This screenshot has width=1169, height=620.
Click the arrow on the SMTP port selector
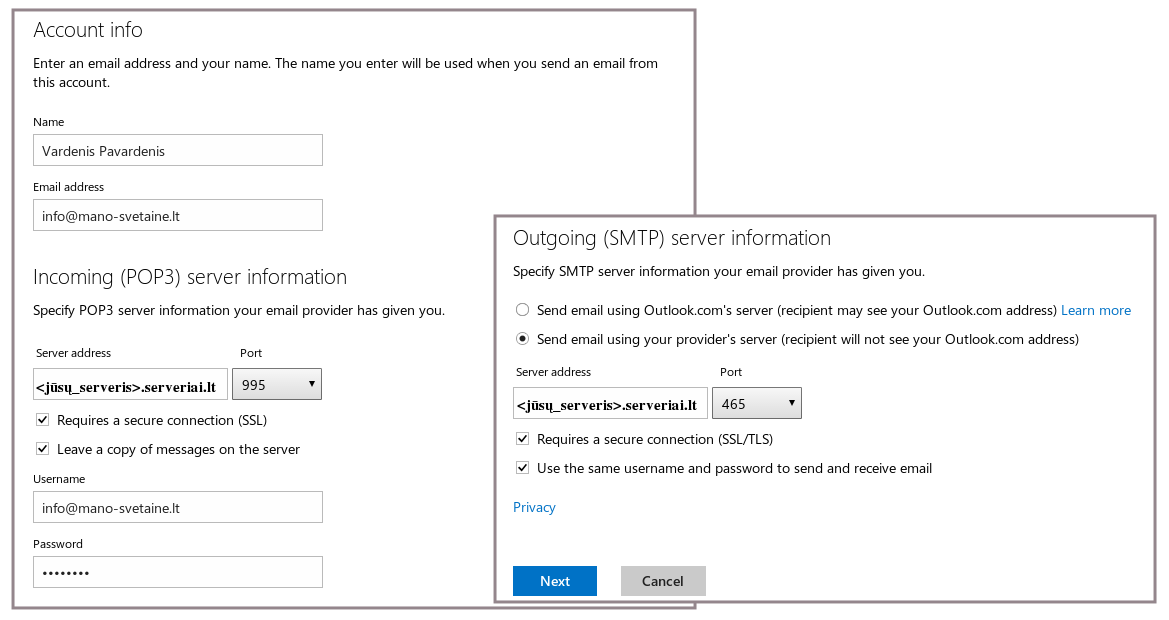(x=791, y=403)
